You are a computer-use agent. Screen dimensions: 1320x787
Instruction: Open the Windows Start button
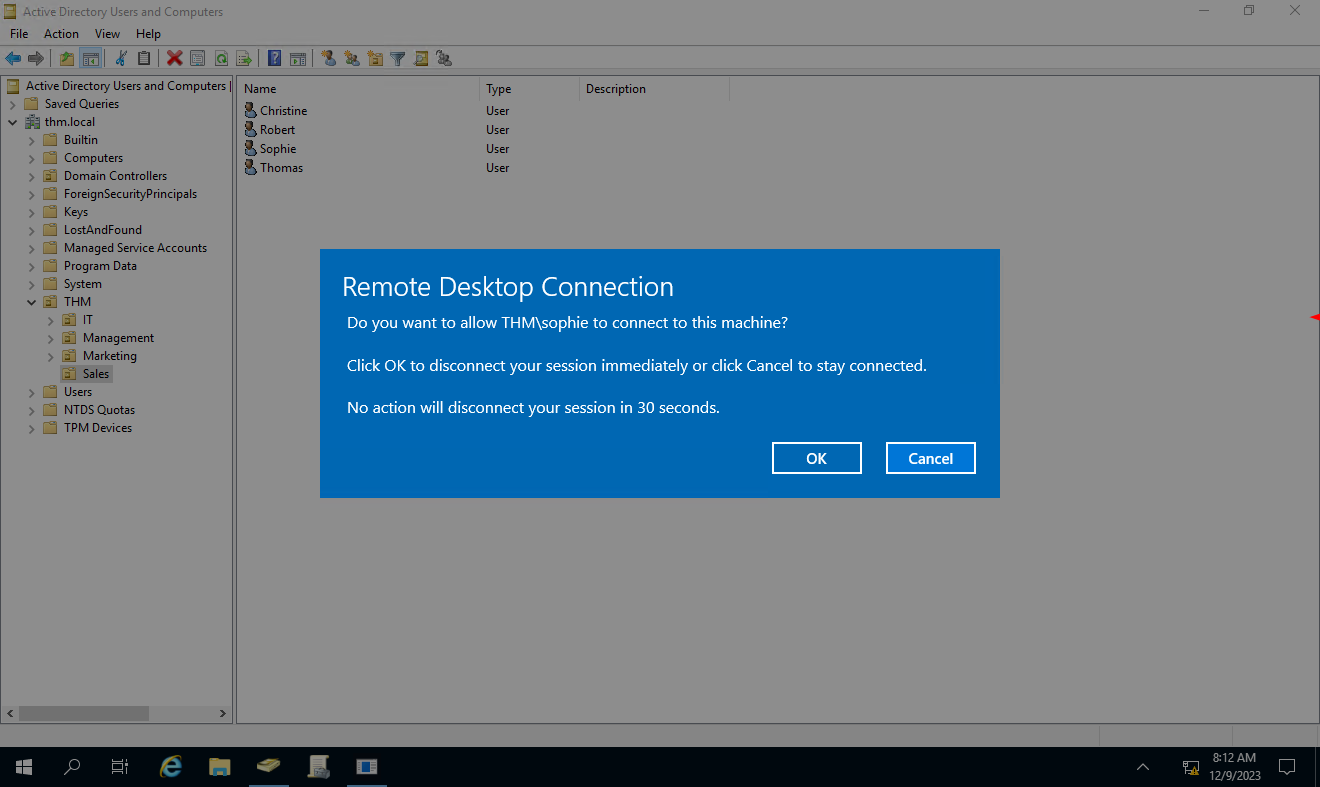[x=24, y=767]
